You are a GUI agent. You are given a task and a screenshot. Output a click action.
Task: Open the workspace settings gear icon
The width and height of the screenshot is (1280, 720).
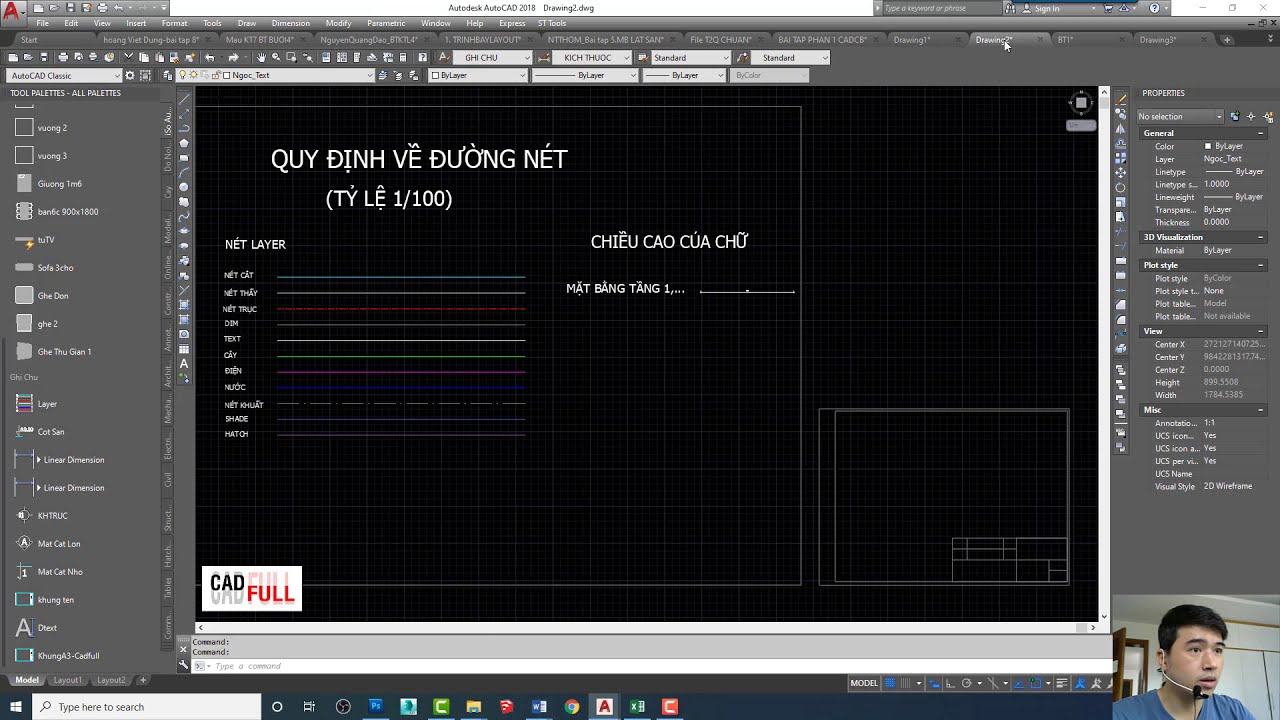(130, 75)
